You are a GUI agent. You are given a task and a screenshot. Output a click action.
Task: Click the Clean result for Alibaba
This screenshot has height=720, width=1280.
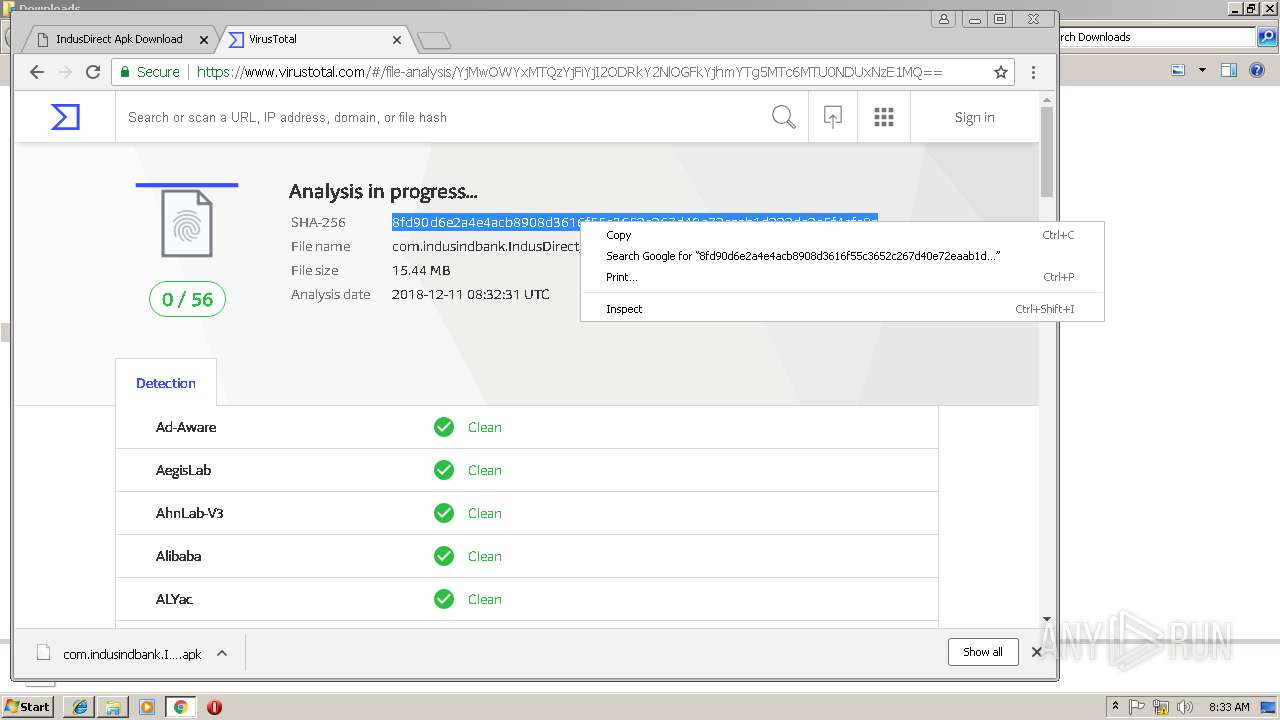pyautogui.click(x=485, y=556)
